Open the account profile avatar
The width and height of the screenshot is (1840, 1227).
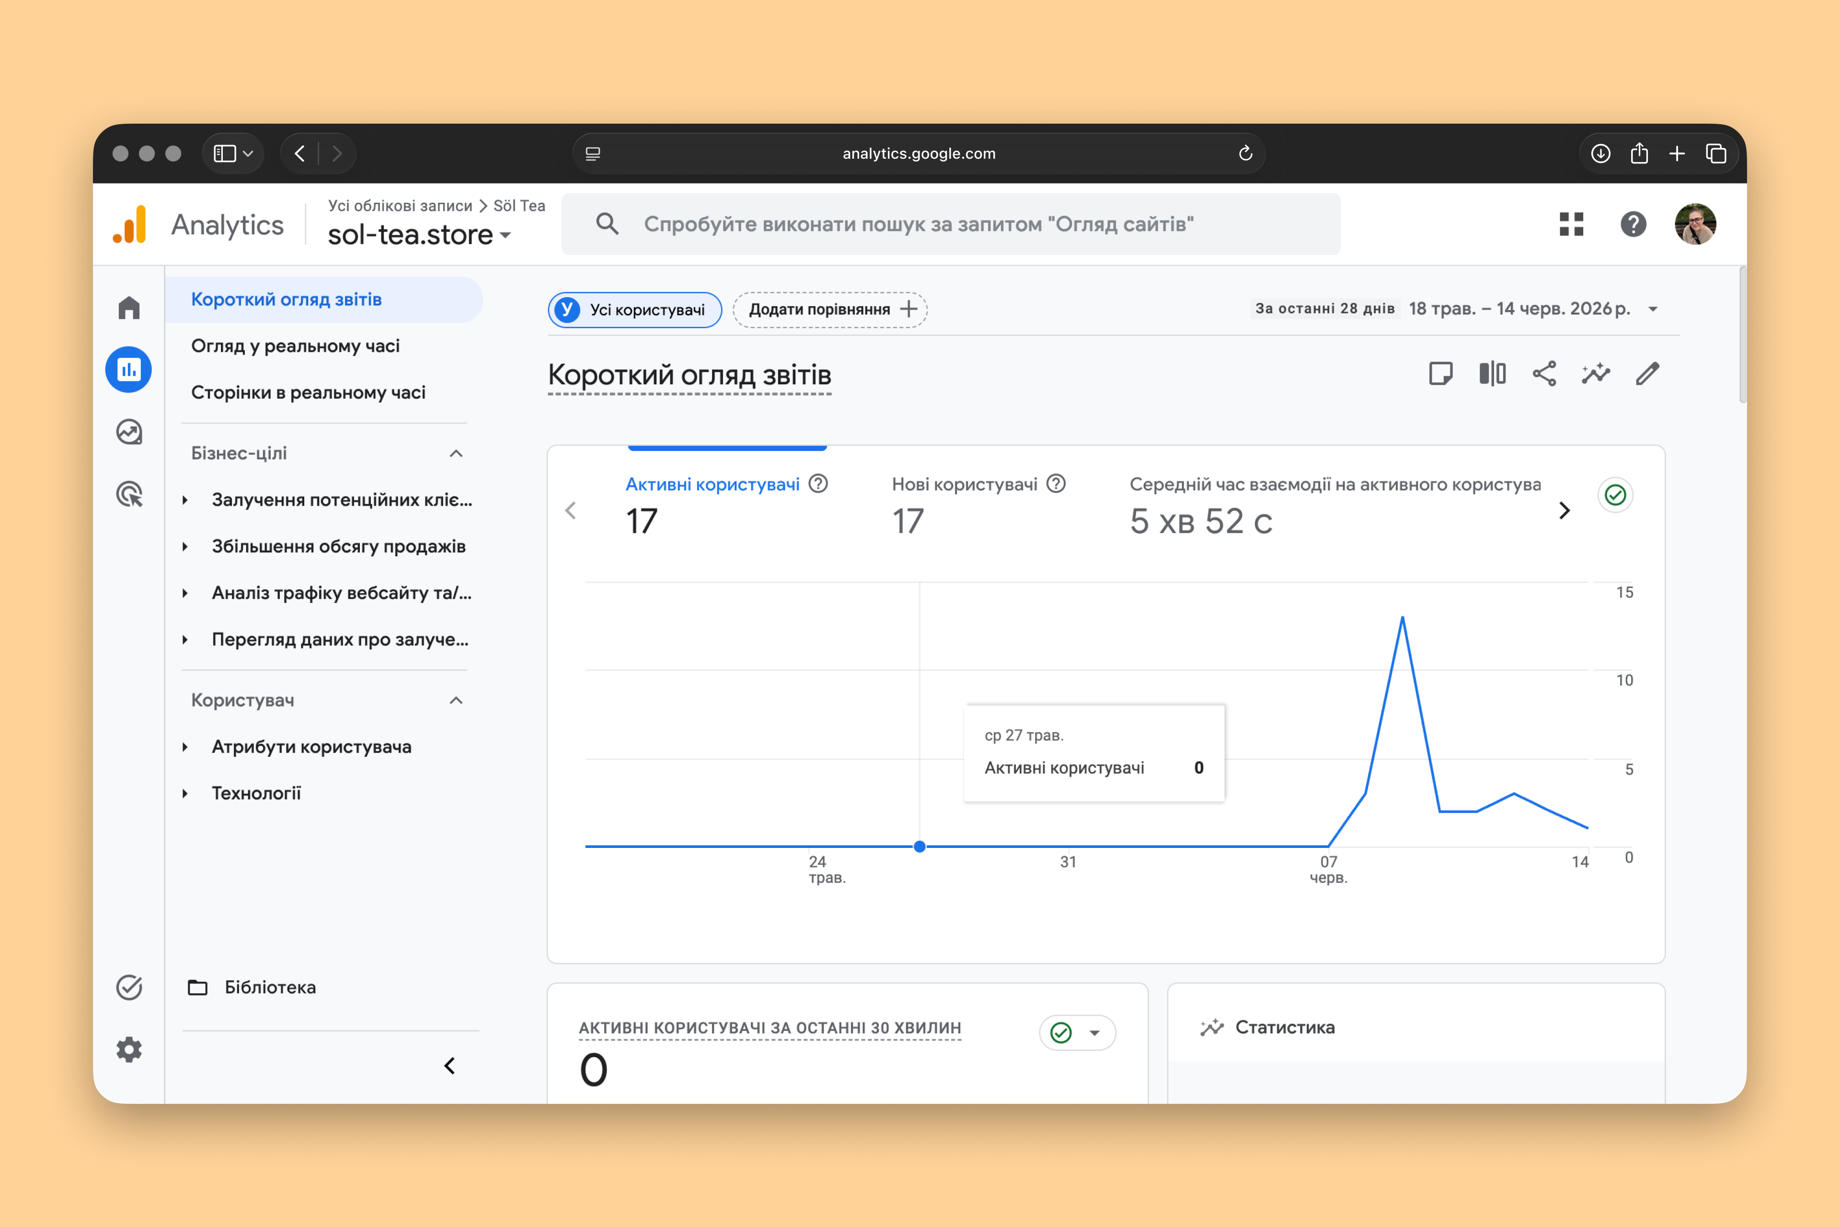[x=1695, y=224]
